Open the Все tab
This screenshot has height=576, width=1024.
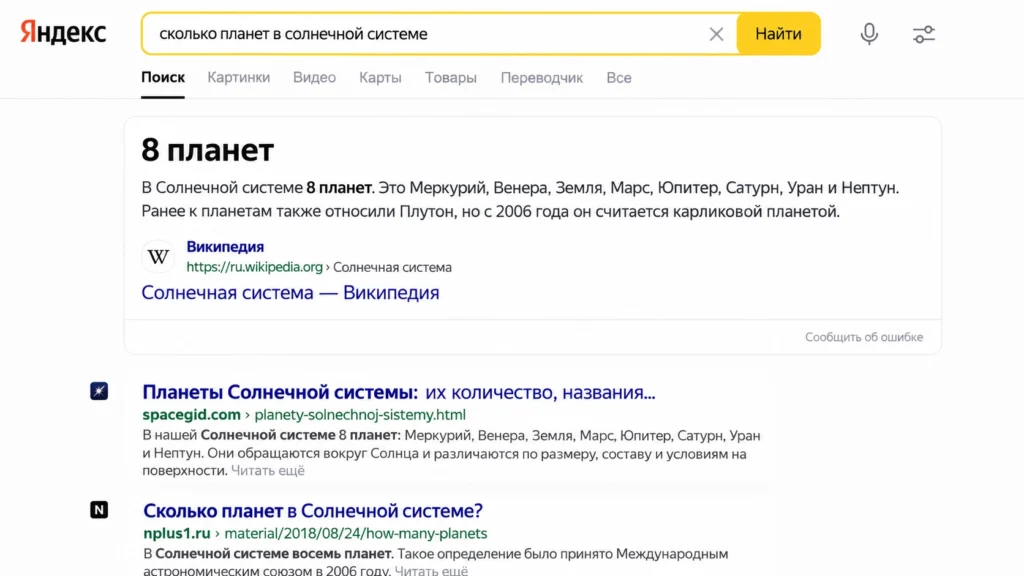(x=618, y=78)
